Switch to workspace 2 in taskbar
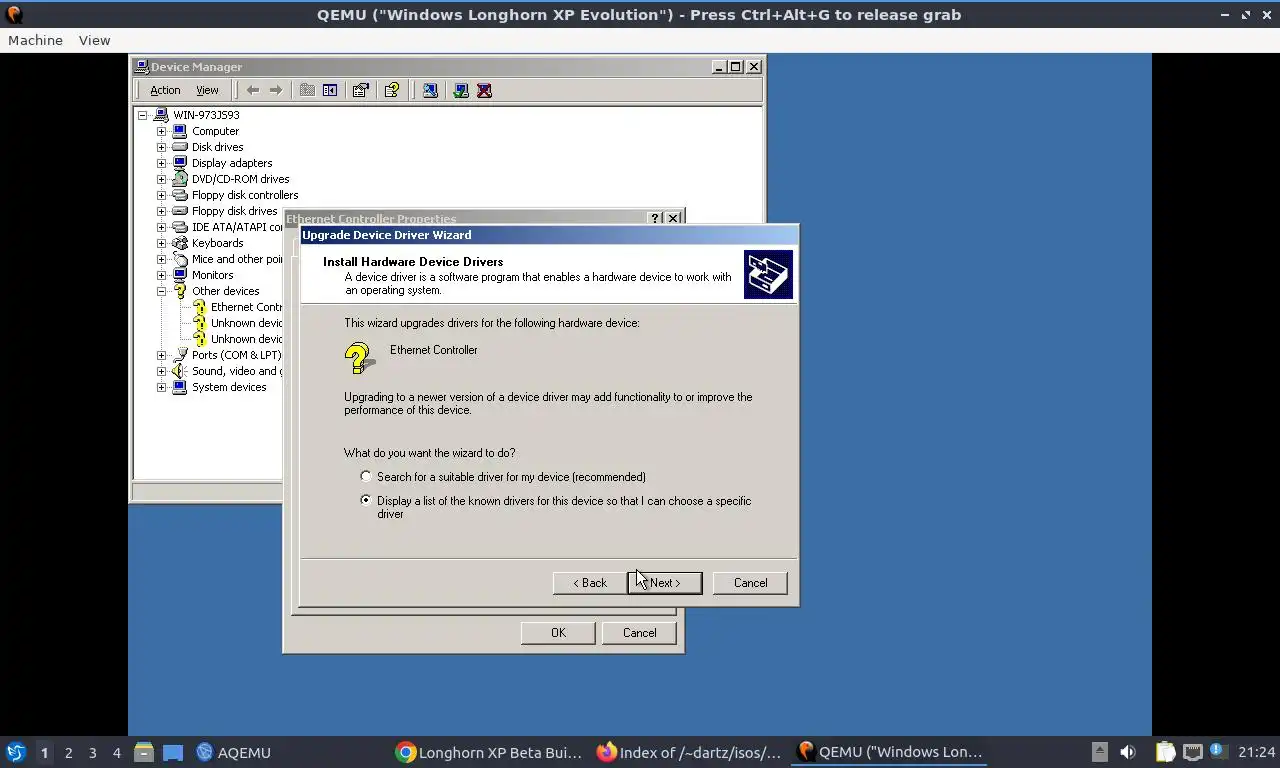This screenshot has height=768, width=1280. tap(68, 752)
